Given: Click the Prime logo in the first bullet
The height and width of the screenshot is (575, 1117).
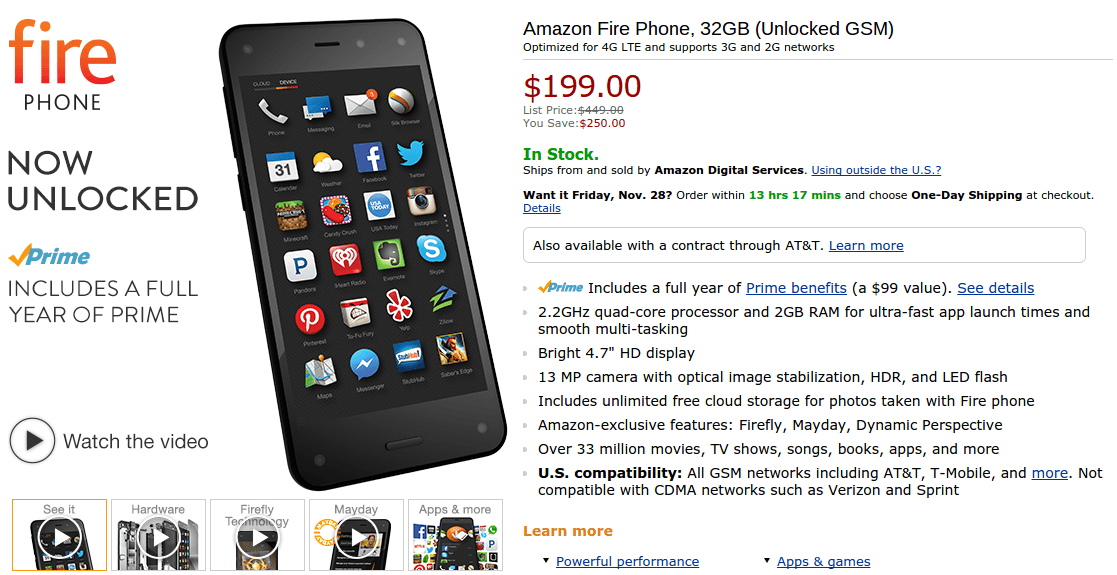Looking at the screenshot, I should pos(561,288).
